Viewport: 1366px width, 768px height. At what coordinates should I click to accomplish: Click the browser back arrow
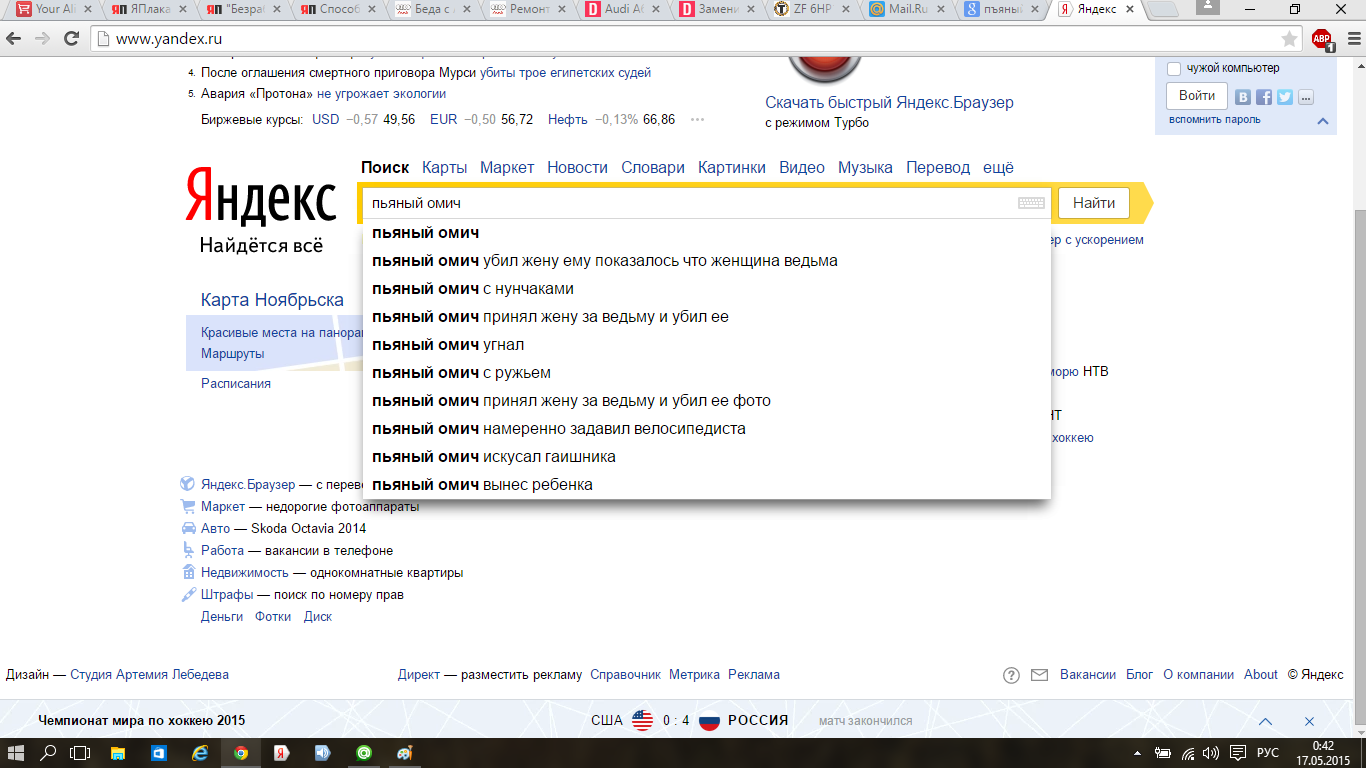[15, 39]
